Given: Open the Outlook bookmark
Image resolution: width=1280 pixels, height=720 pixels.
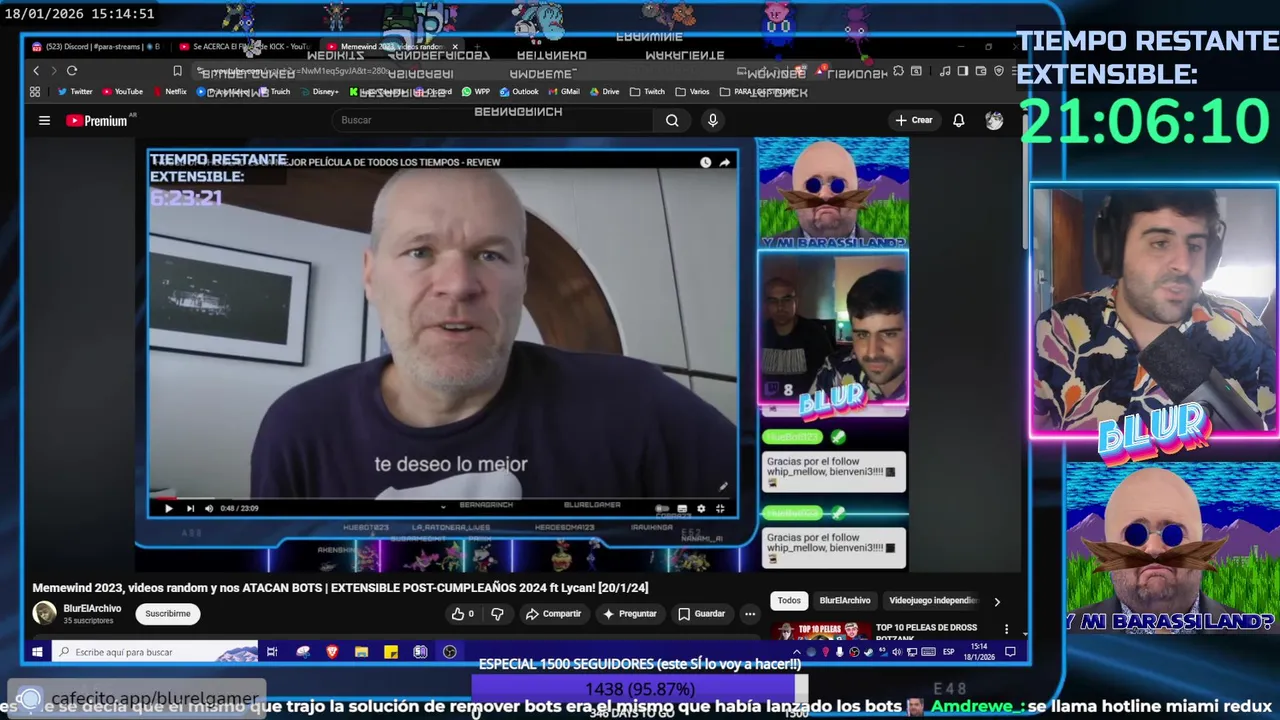Looking at the screenshot, I should coord(519,92).
